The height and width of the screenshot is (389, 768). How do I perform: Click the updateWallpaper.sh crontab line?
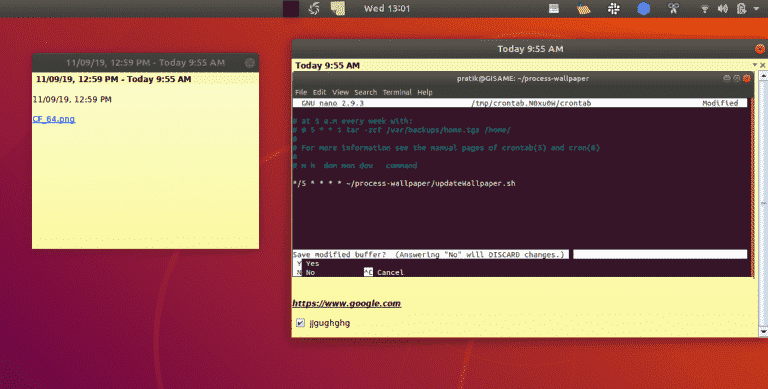click(404, 184)
